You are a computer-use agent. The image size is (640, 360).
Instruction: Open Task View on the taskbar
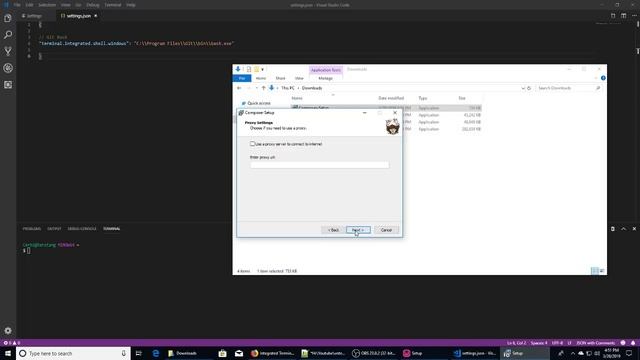[x=138, y=353]
